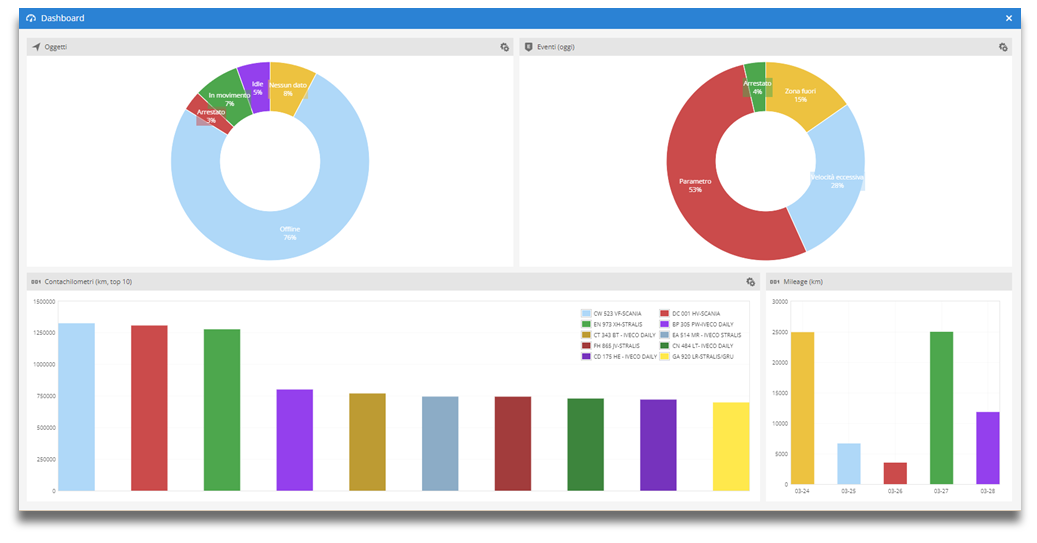1037x543 pixels.
Task: Select the Velocità eccessiva 28% slice
Action: point(837,181)
